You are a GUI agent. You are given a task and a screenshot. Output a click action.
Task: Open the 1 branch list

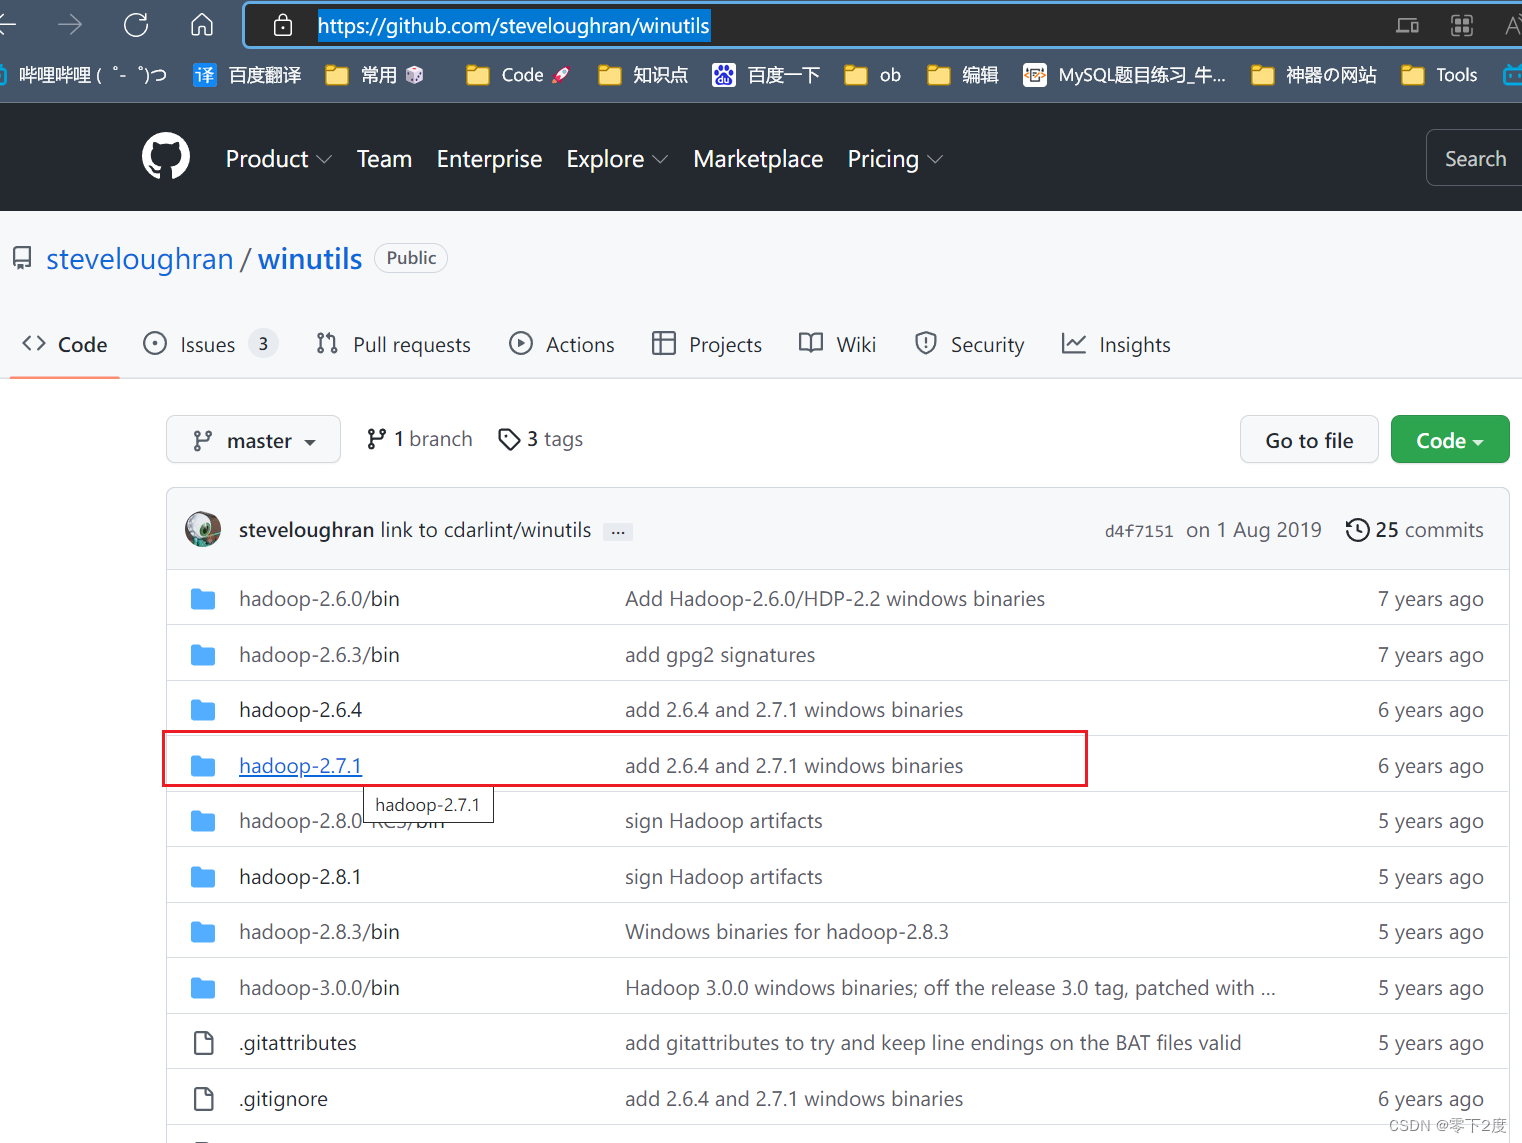pyautogui.click(x=419, y=439)
